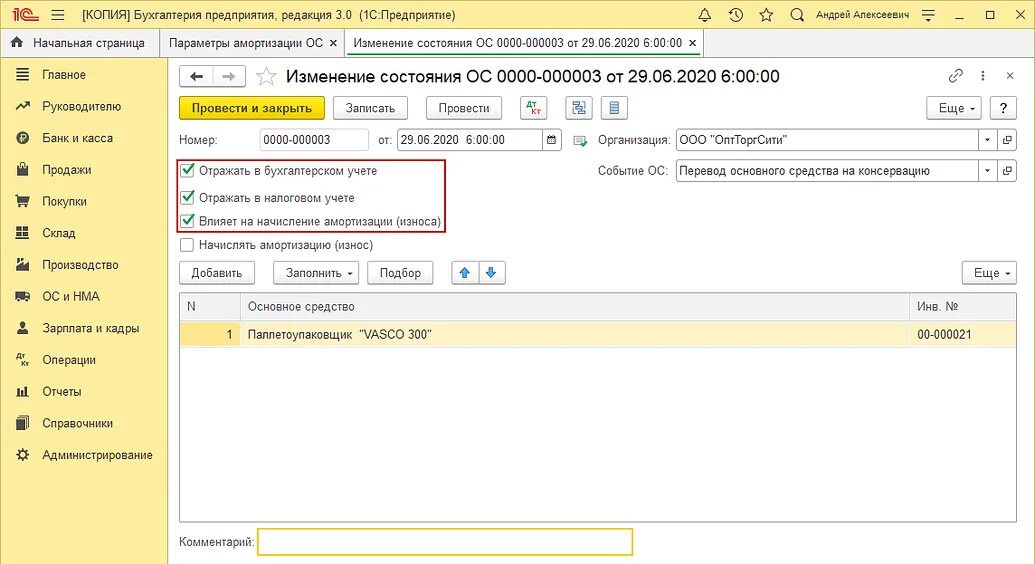Close document form with X icon
The image size is (1035, 564).
point(1010,76)
